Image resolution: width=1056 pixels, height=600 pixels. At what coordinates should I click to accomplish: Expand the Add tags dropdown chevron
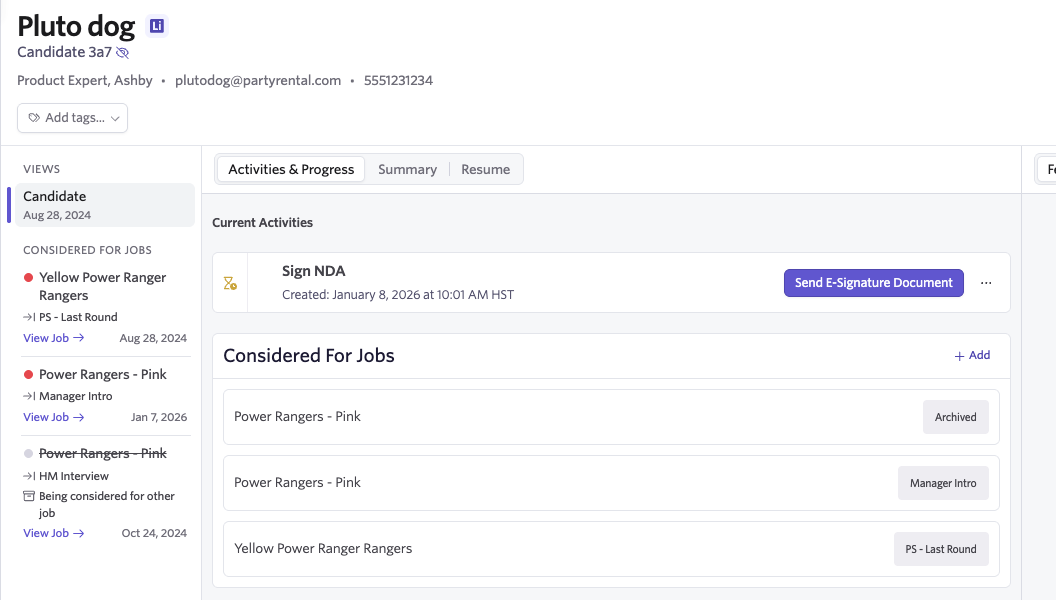(115, 119)
